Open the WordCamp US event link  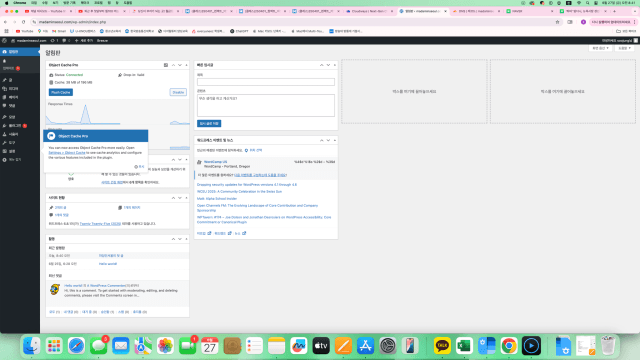pyautogui.click(x=216, y=162)
